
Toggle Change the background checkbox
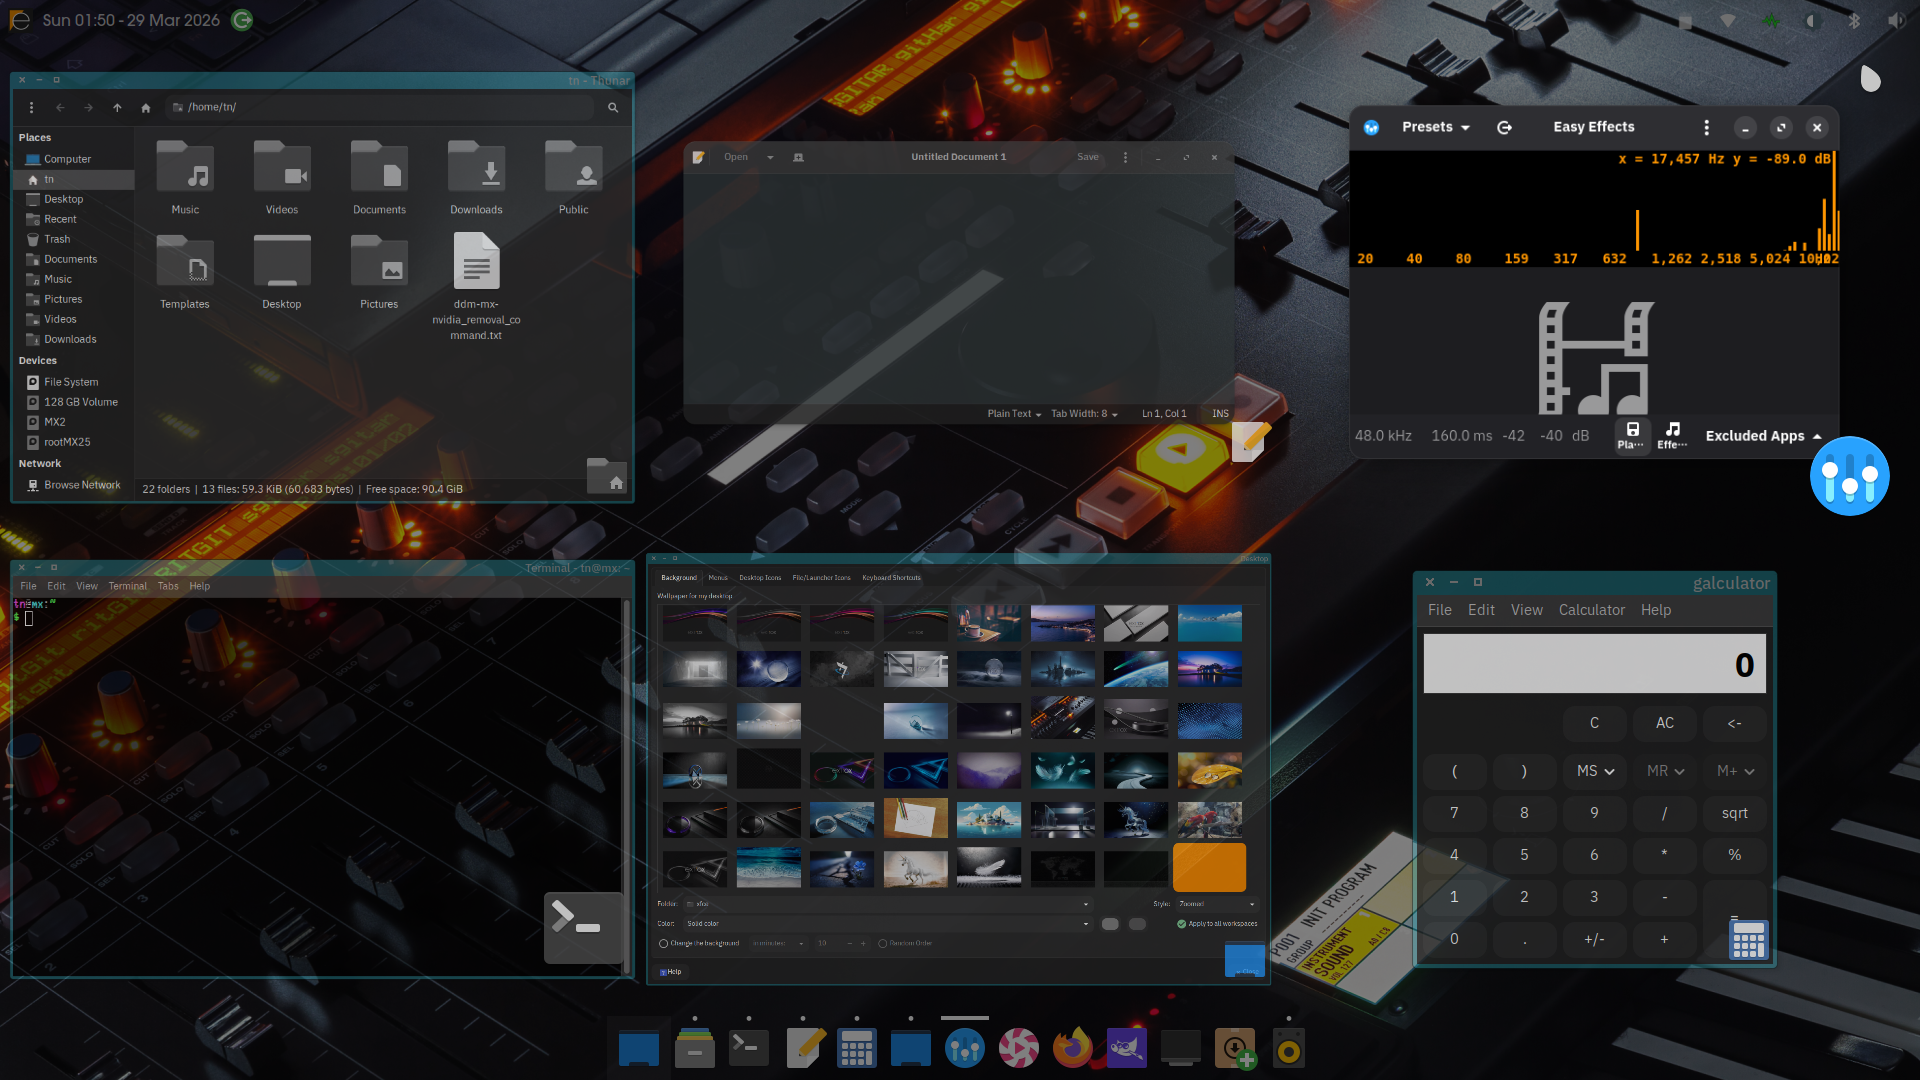point(663,943)
